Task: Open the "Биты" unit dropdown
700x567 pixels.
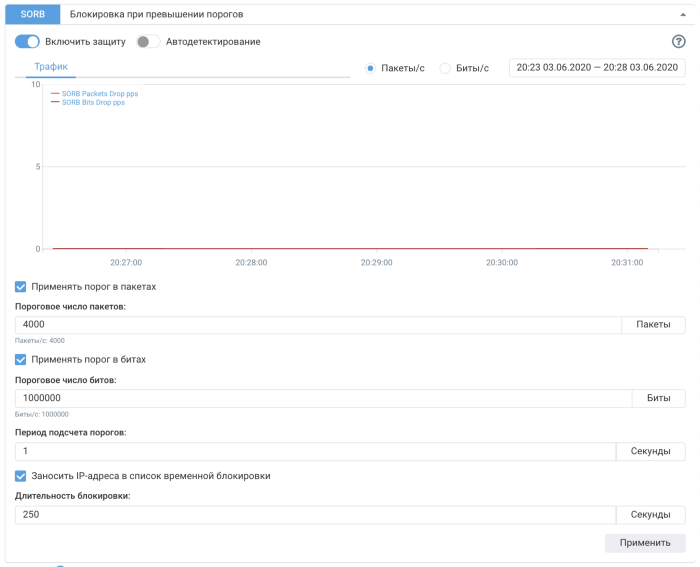Action: point(658,398)
